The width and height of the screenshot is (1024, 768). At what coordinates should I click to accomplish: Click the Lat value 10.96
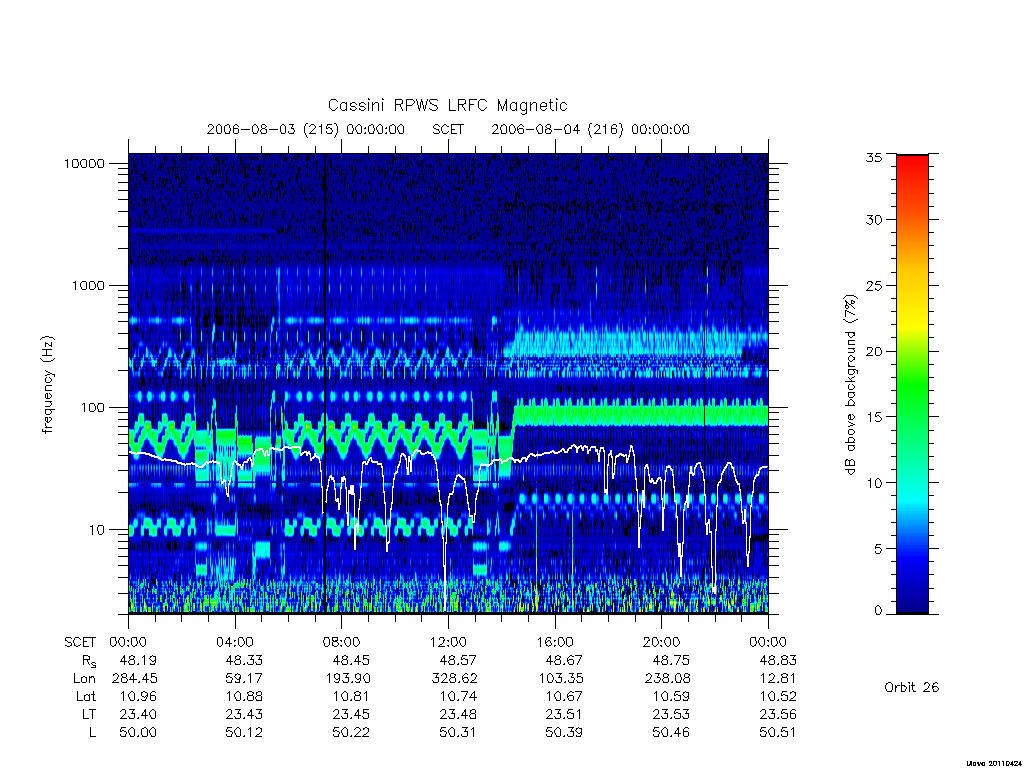(x=138, y=696)
